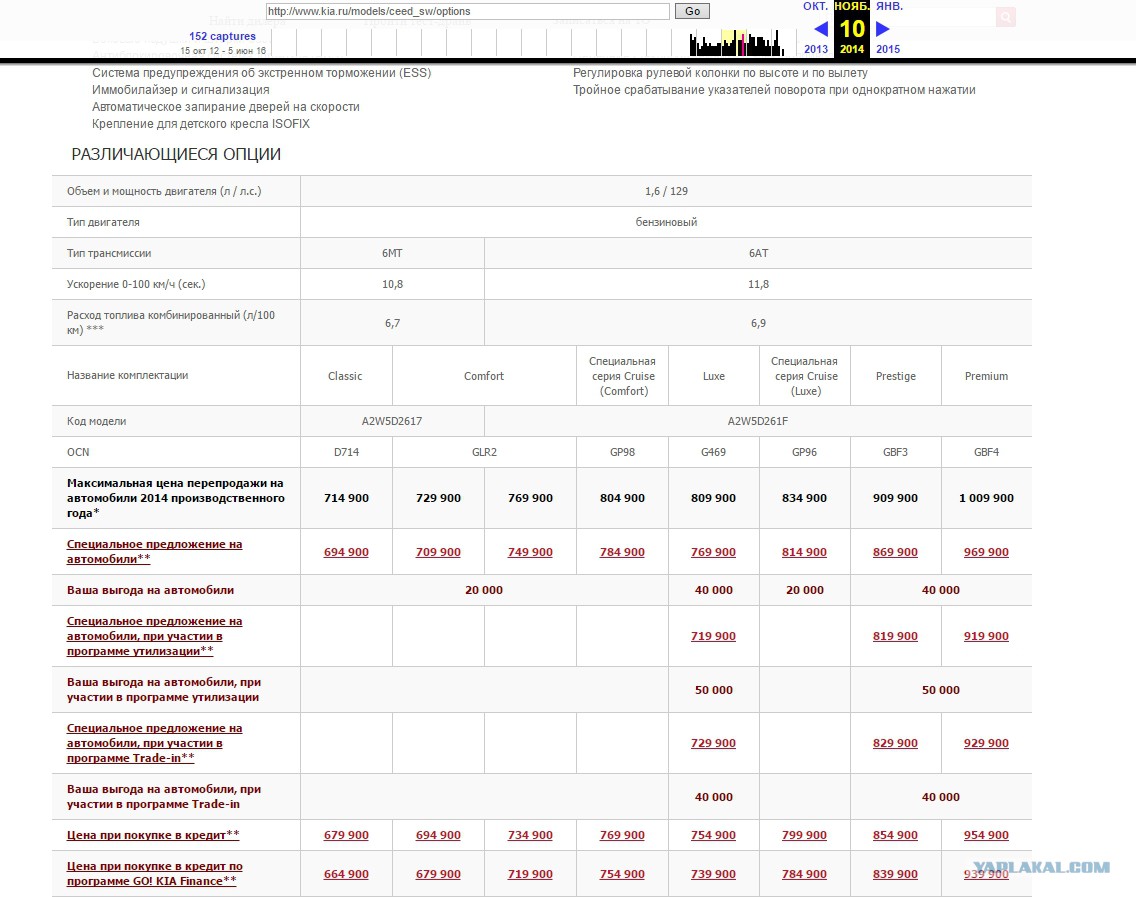Viewport: 1136px width, 897px height.
Task: Select year 2015 in Wayback timeline
Action: [x=888, y=49]
